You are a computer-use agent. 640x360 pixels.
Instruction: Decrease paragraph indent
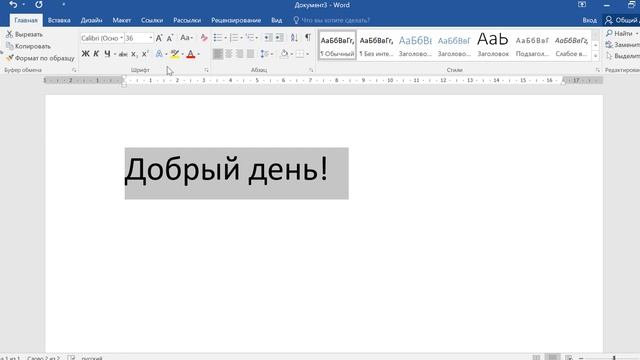(x=268, y=38)
